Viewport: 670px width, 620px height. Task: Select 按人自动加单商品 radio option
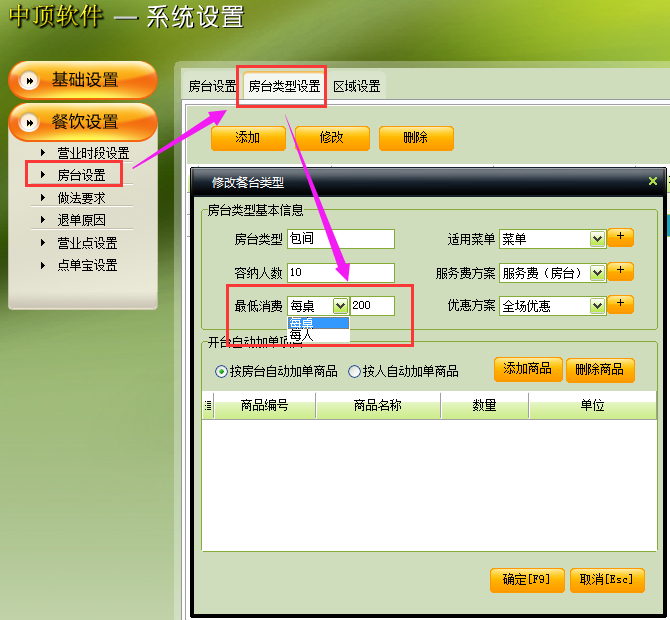354,372
